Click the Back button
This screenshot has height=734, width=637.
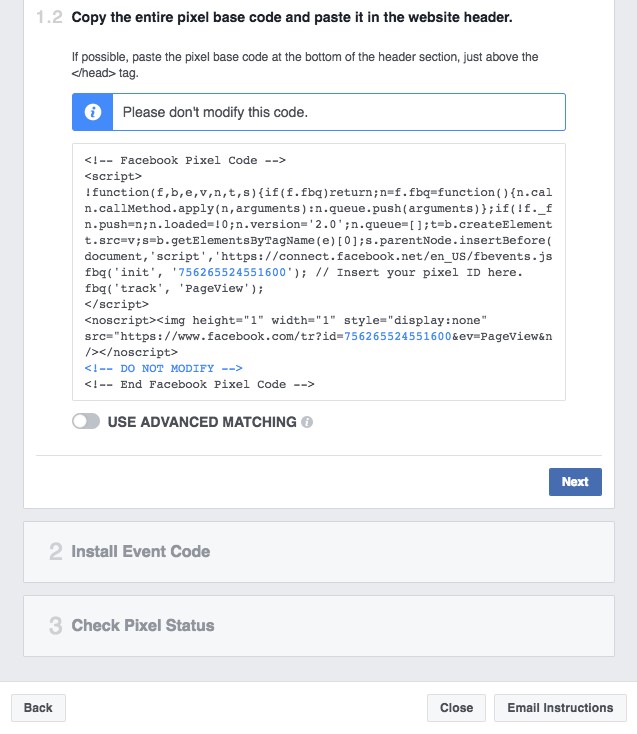click(x=38, y=708)
